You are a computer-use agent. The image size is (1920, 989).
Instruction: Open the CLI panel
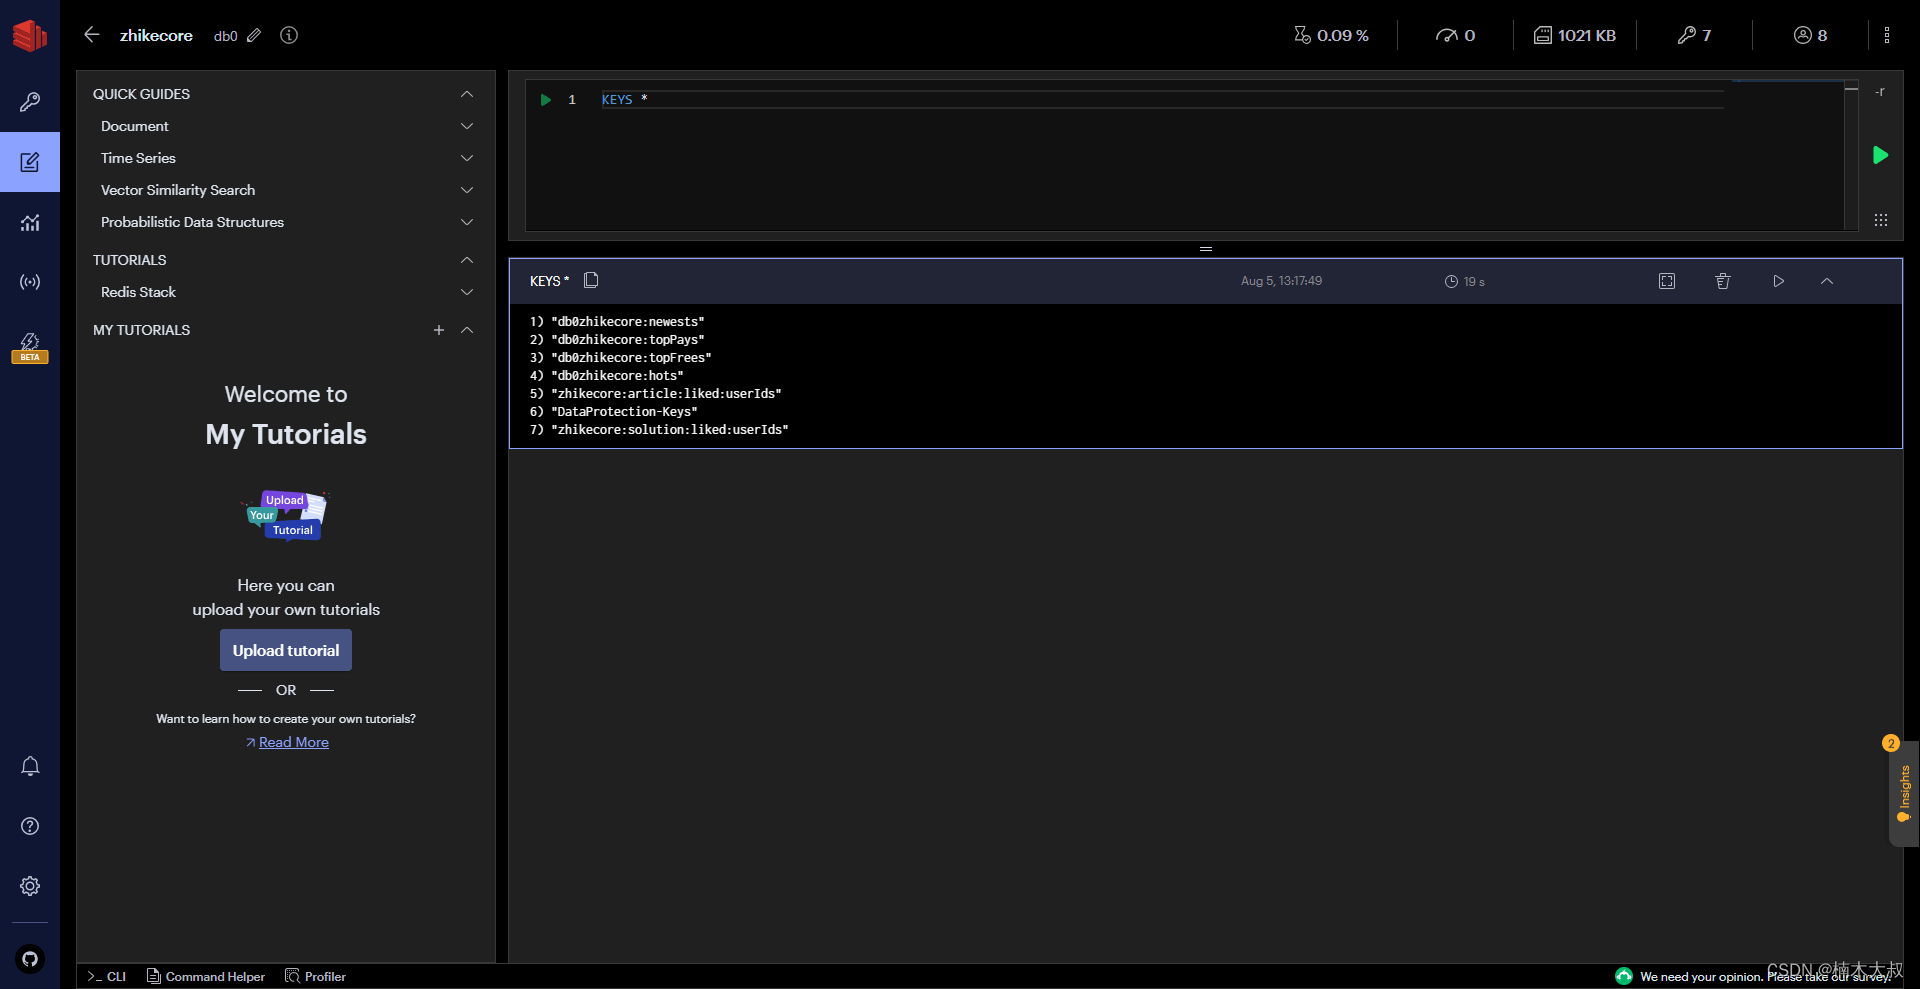[107, 976]
